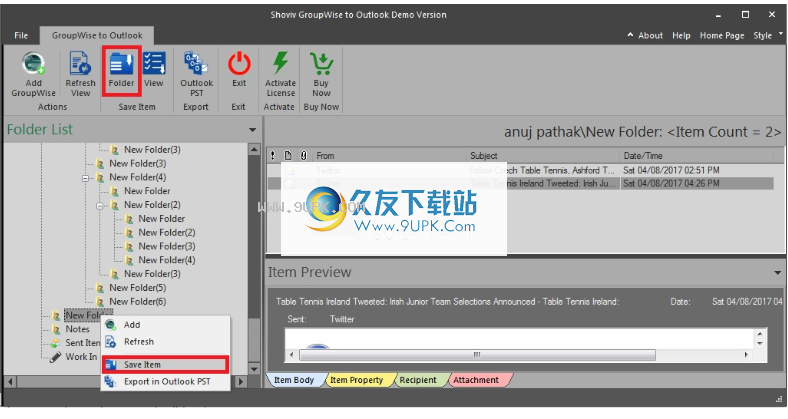Click the Work In Progress pencil icon
This screenshot has height=419, width=788.
click(55, 357)
